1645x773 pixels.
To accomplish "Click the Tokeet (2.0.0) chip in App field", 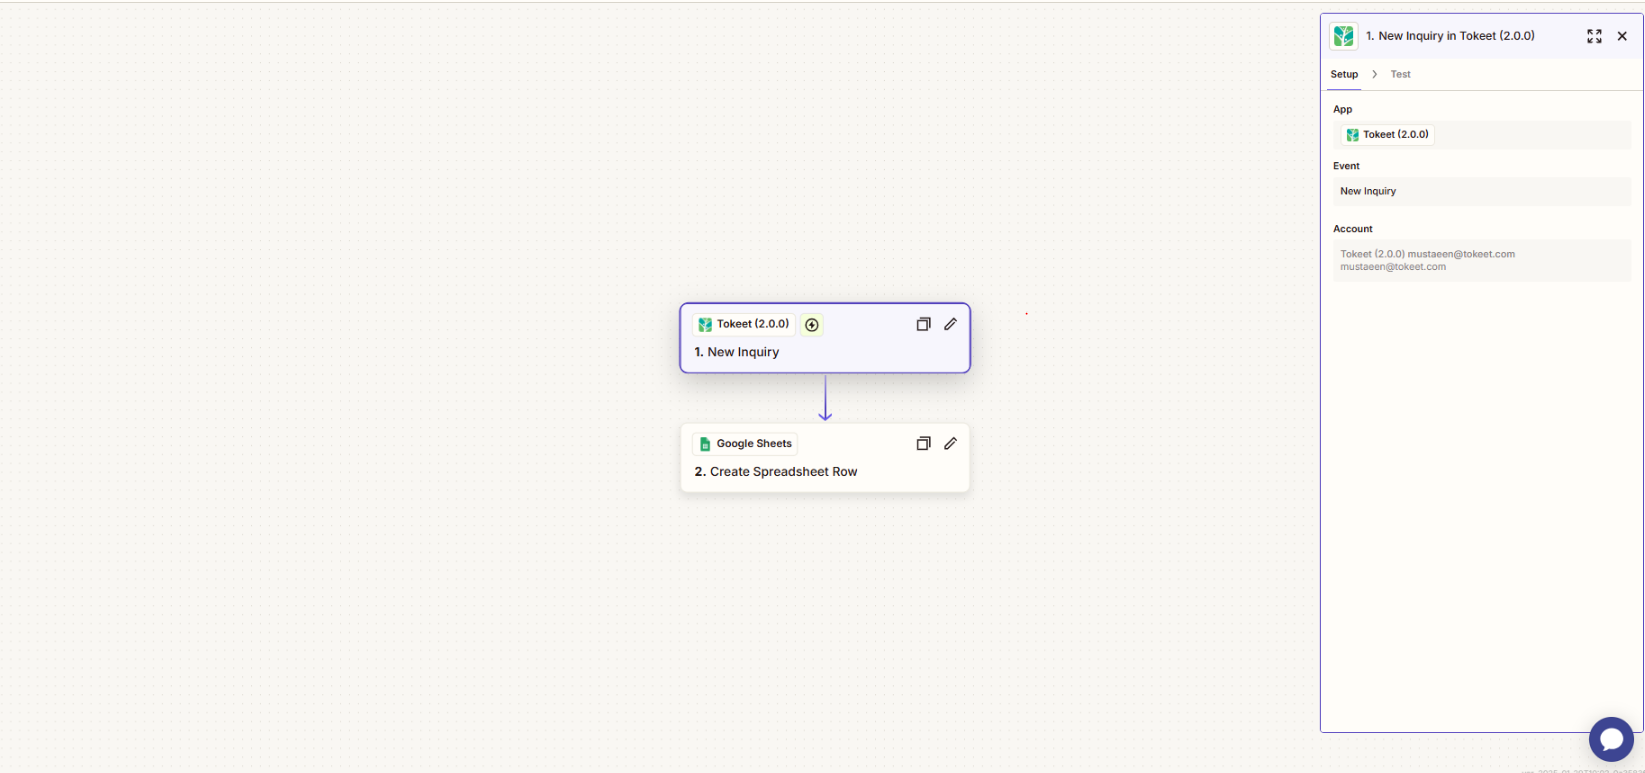I will tap(1388, 135).
